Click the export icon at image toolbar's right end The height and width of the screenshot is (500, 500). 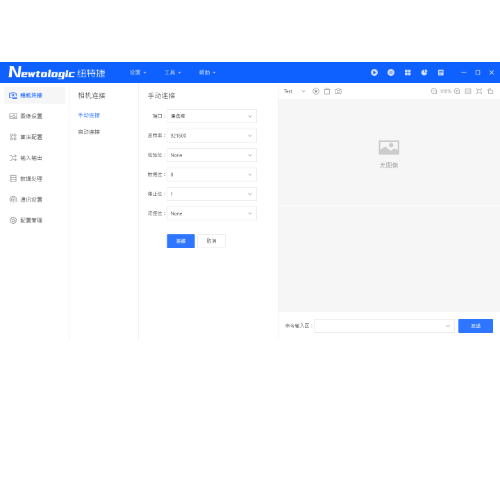pyautogui.click(x=490, y=91)
